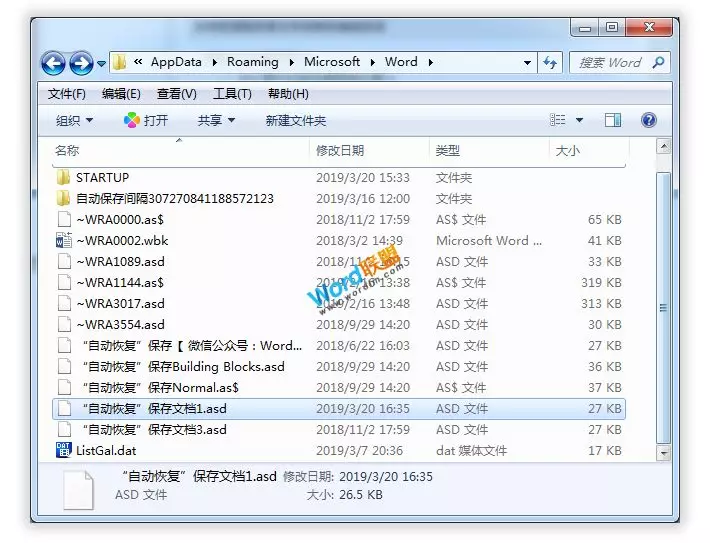Select Word in the address path
Image resolution: width=710 pixels, height=543 pixels.
point(401,62)
